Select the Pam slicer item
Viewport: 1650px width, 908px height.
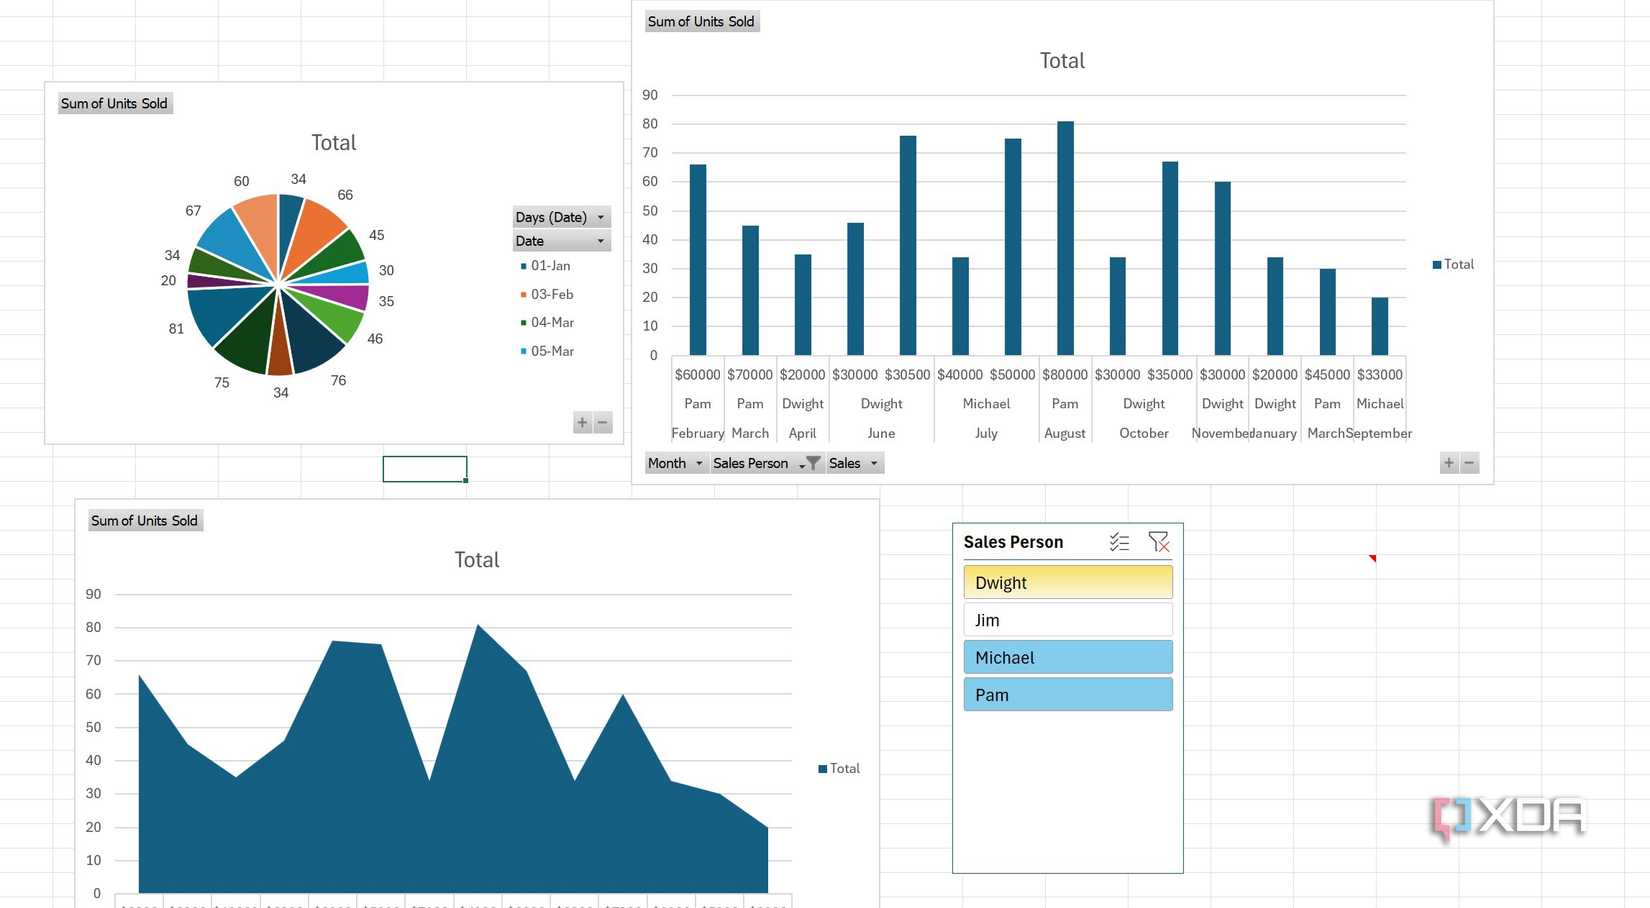click(1067, 694)
